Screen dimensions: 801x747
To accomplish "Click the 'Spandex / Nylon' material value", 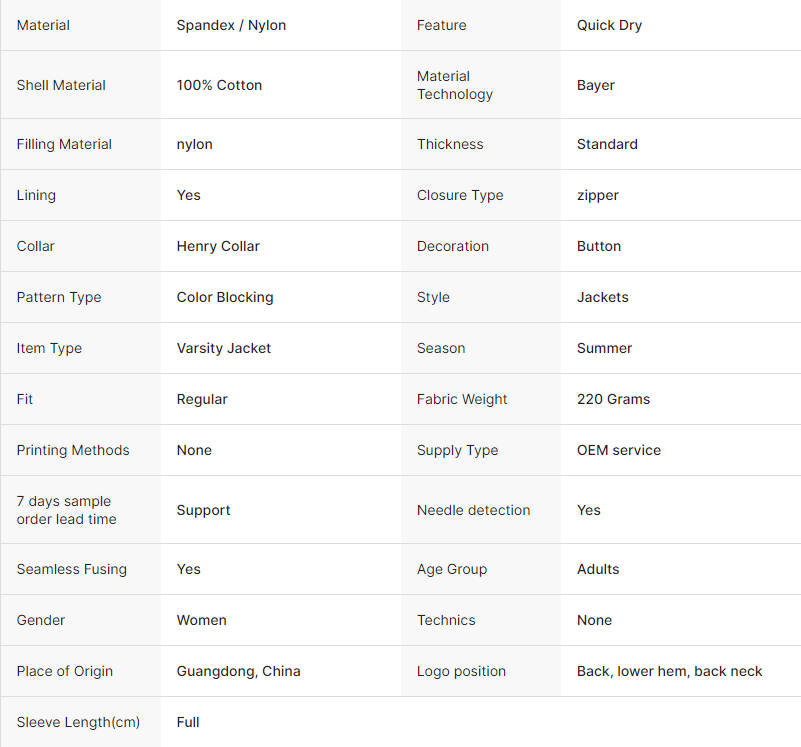I will click(231, 25).
